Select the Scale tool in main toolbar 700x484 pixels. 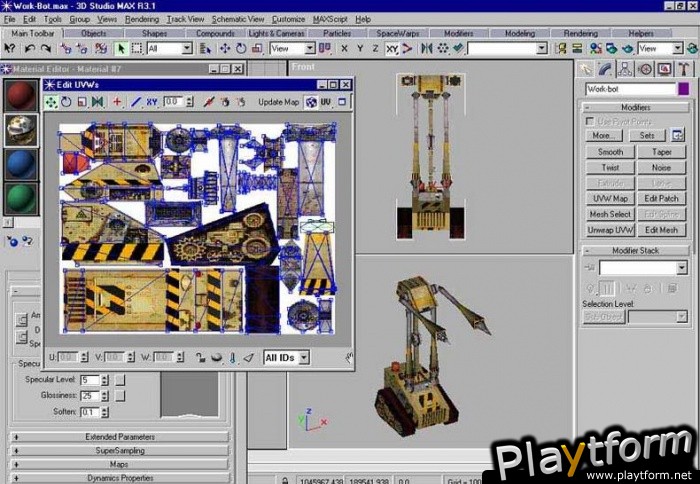pyautogui.click(x=257, y=48)
